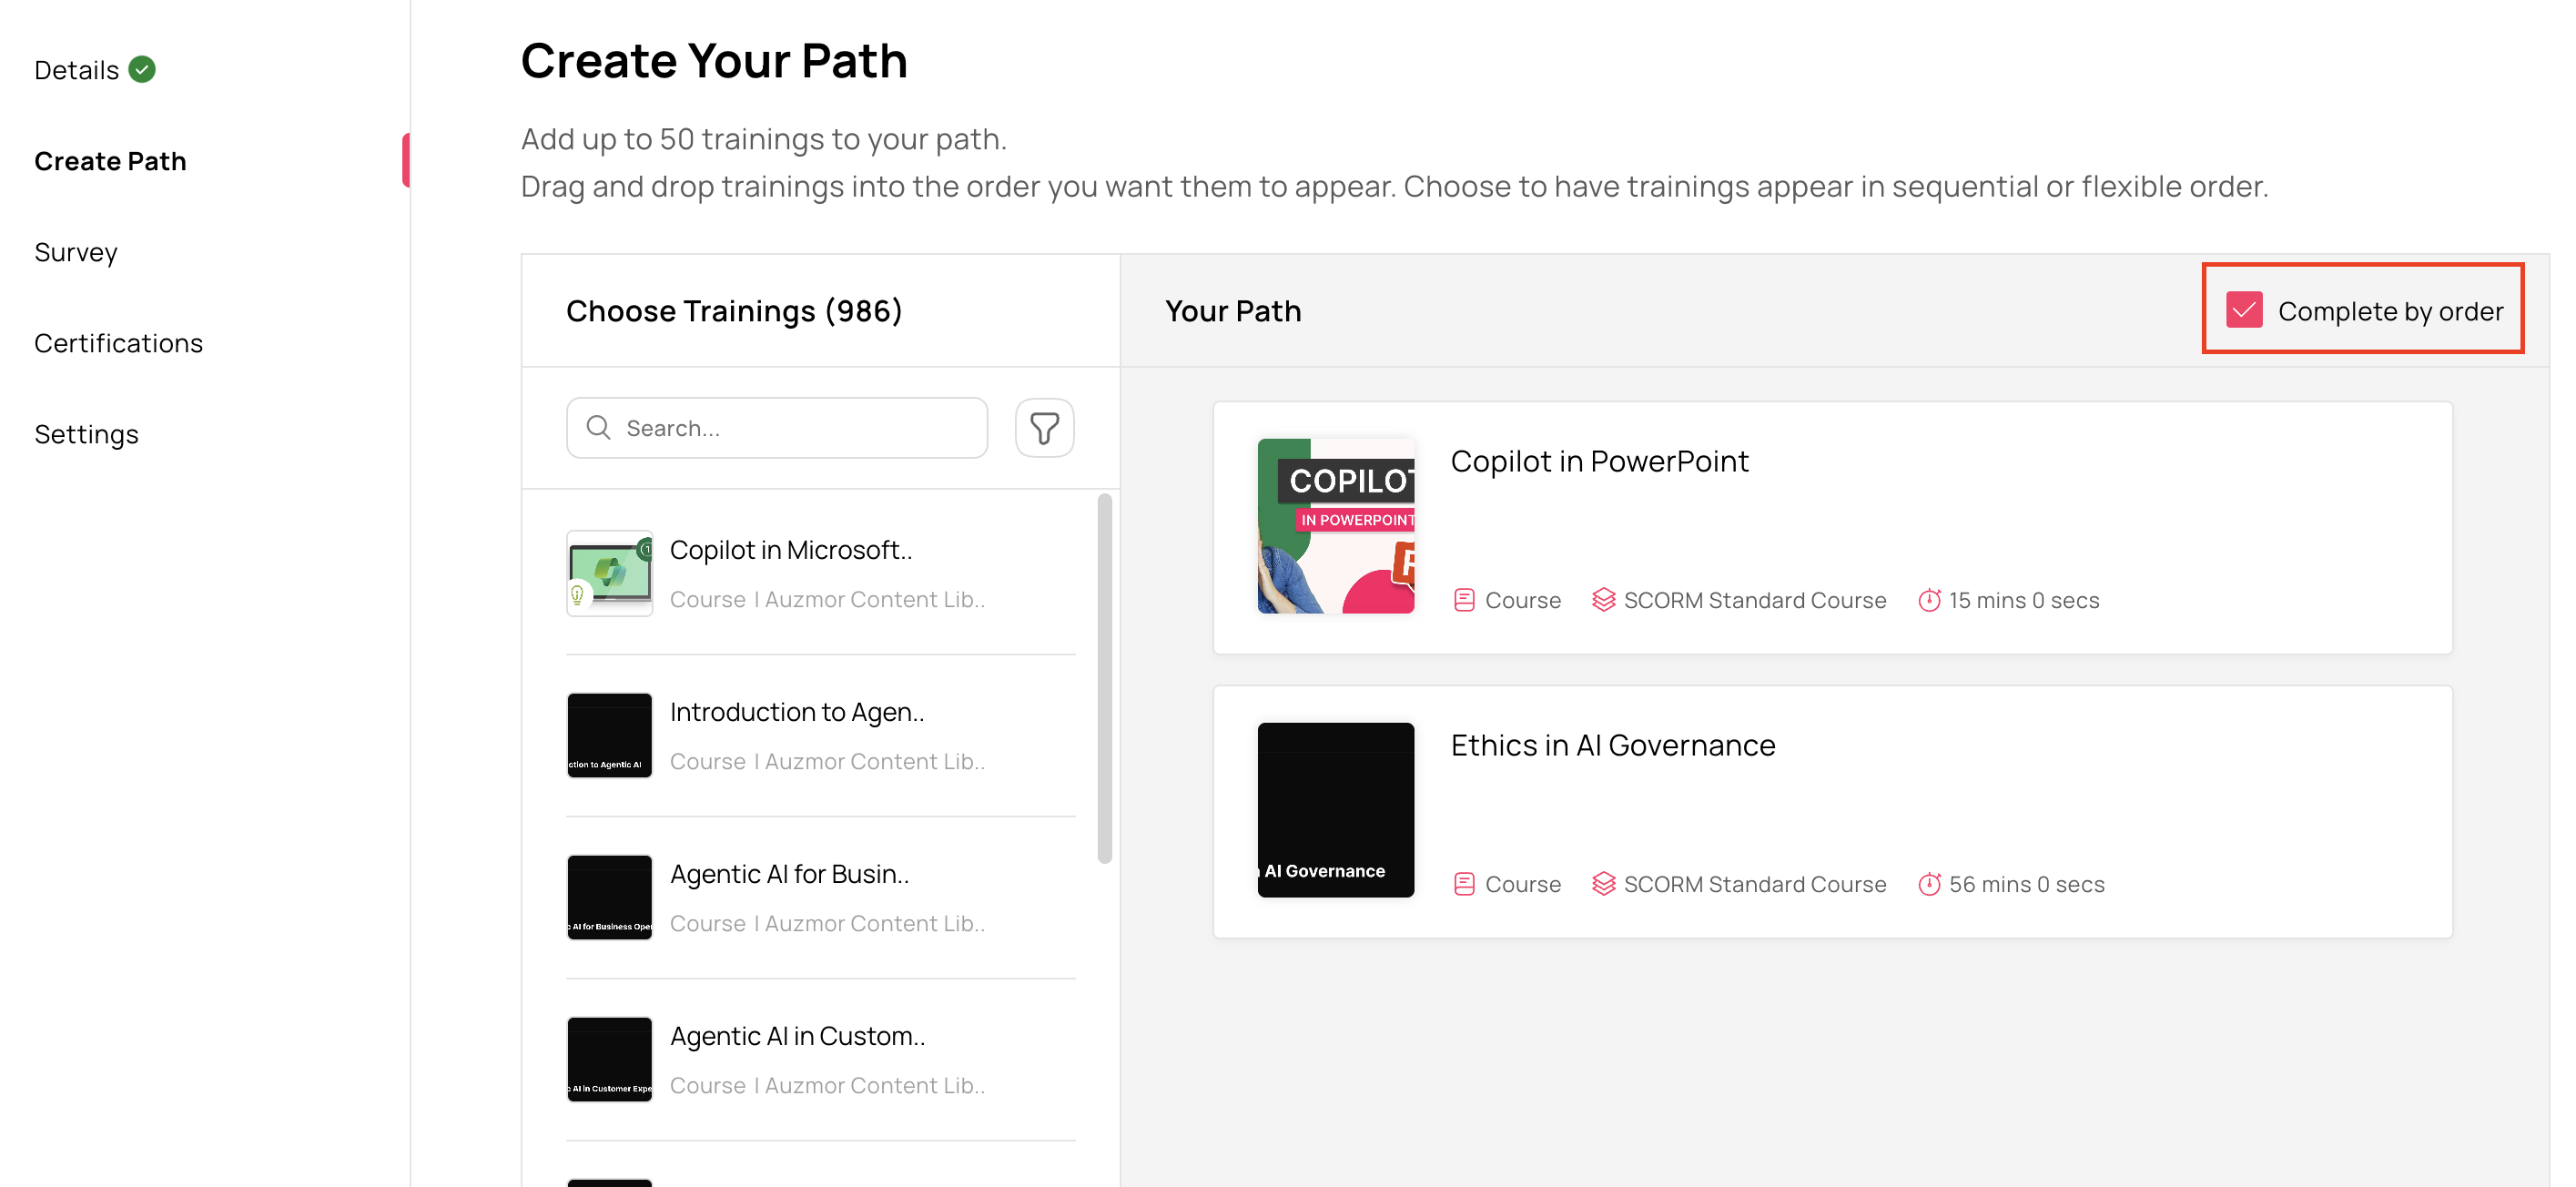Click the trainings list scrollbar
Image resolution: width=2576 pixels, height=1187 pixels.
coord(1104,678)
